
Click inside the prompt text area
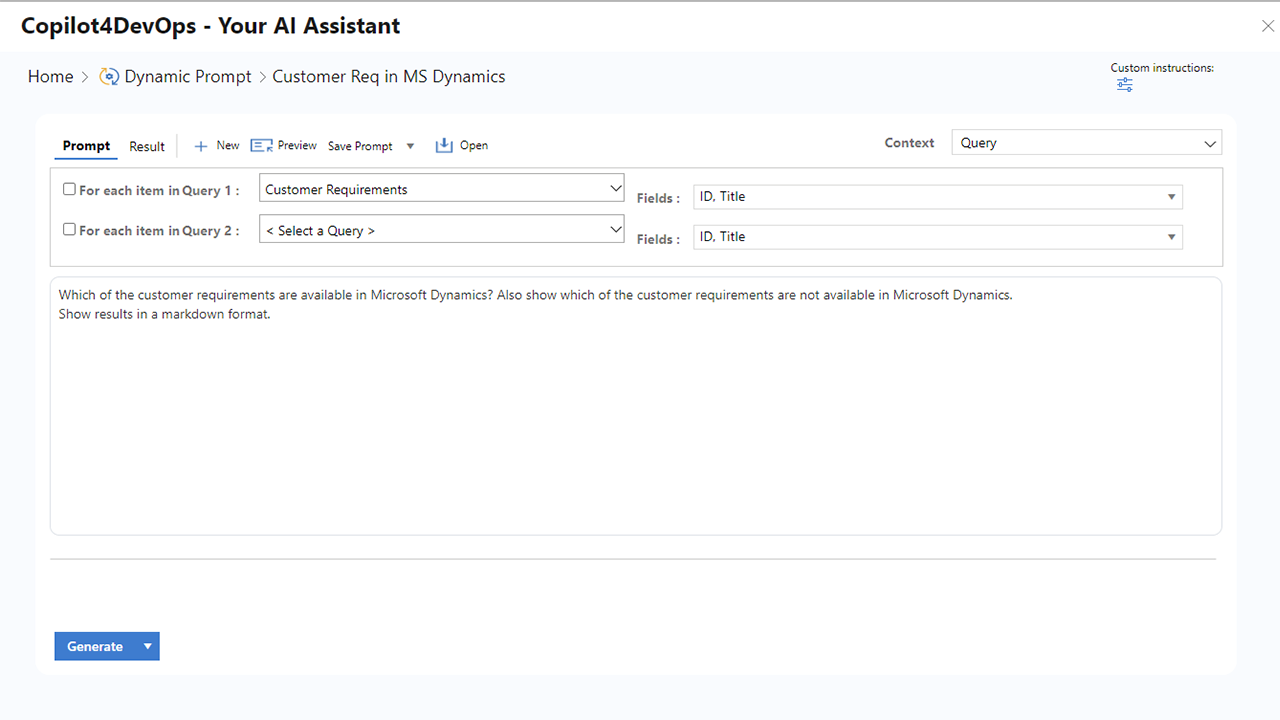point(636,406)
